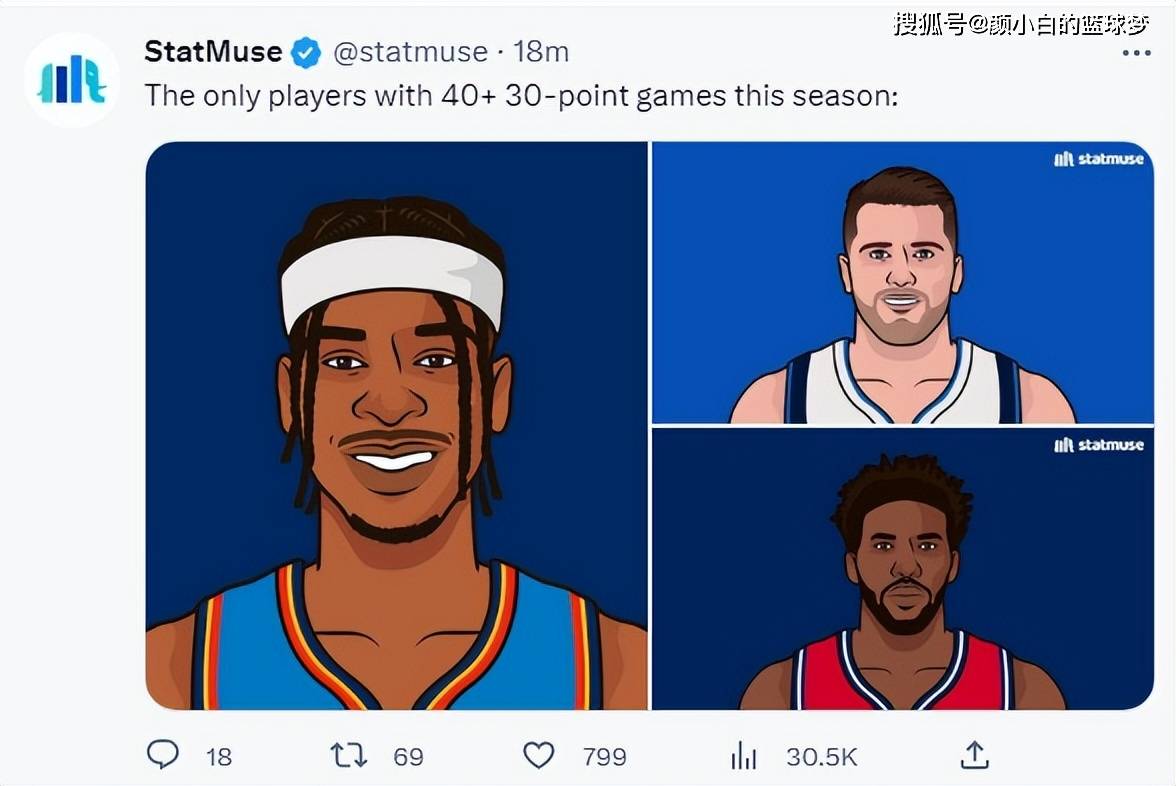The height and width of the screenshot is (786, 1176).
Task: Click the 18m timestamp
Action: pyautogui.click(x=541, y=52)
